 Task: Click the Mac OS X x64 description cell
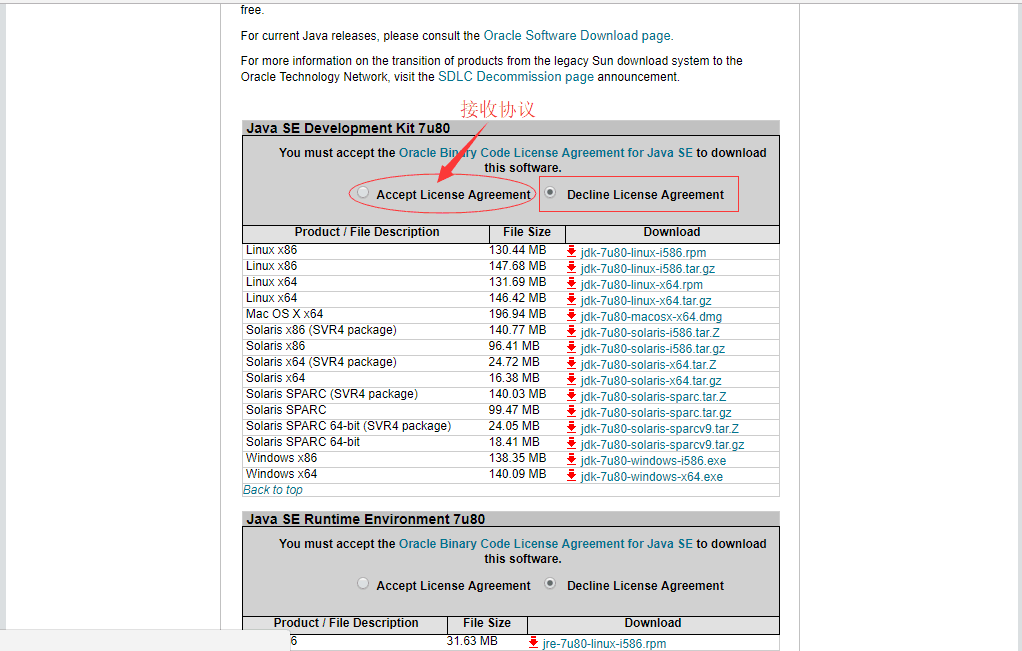284,313
